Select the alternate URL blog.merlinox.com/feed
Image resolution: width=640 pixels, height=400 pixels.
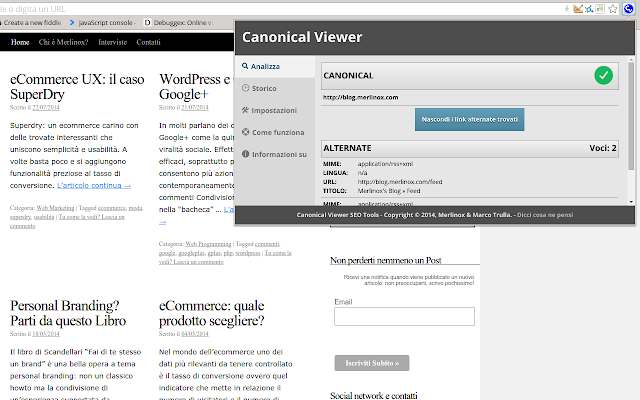(x=400, y=182)
